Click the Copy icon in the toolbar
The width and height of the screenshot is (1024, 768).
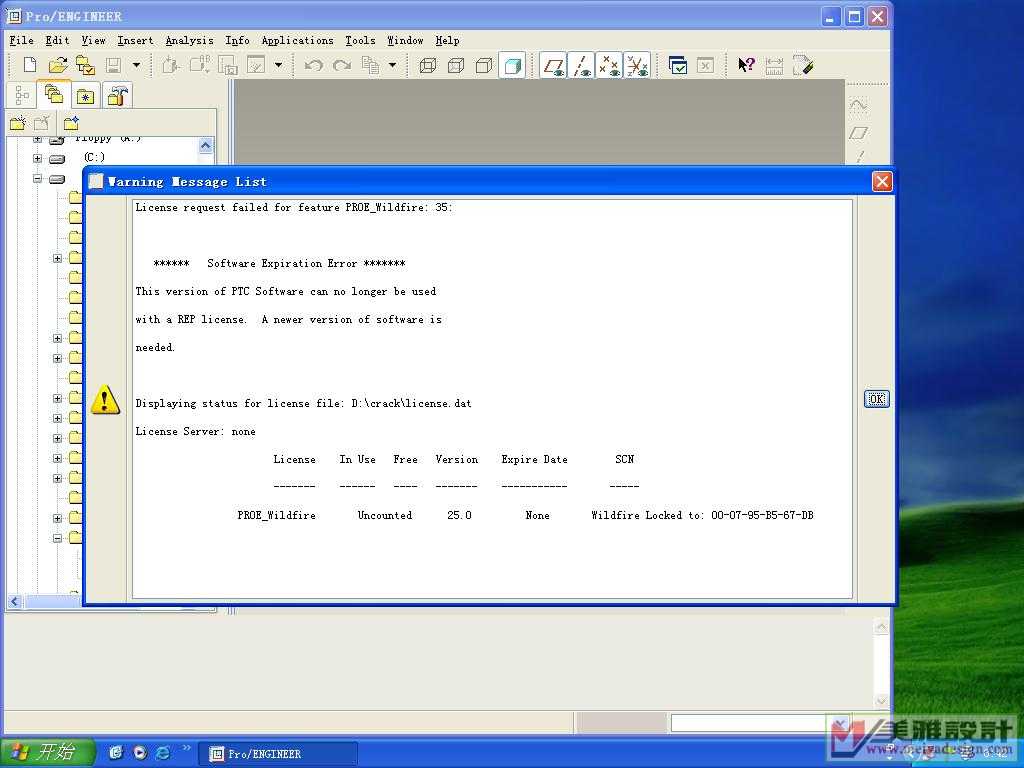(x=370, y=65)
